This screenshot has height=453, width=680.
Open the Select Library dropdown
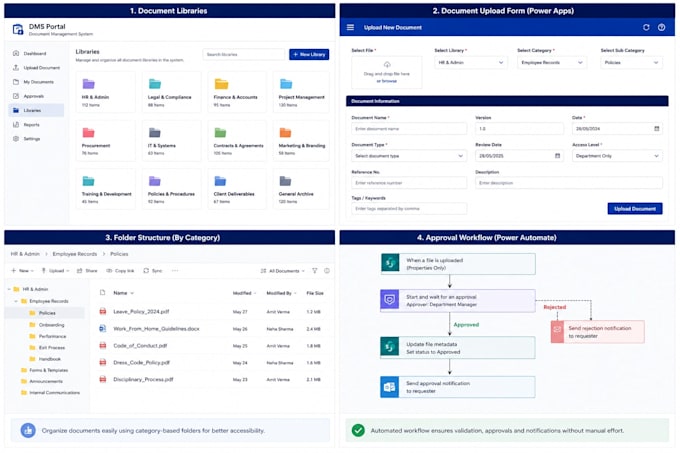tap(471, 63)
